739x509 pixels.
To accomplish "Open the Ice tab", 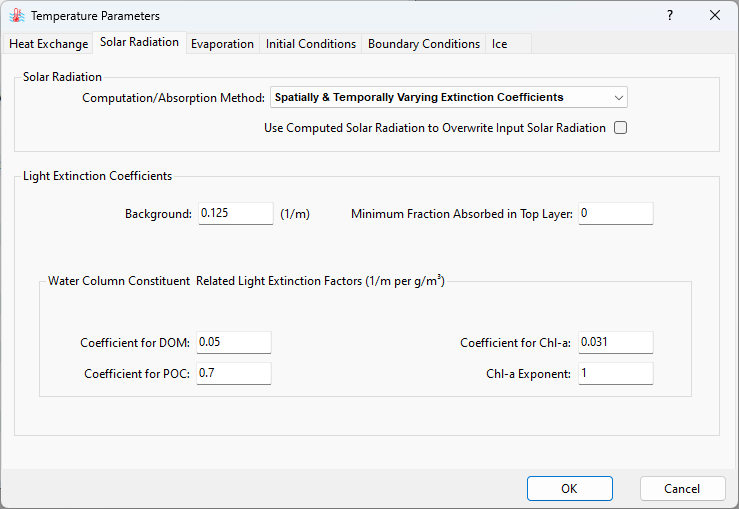I will pos(499,44).
